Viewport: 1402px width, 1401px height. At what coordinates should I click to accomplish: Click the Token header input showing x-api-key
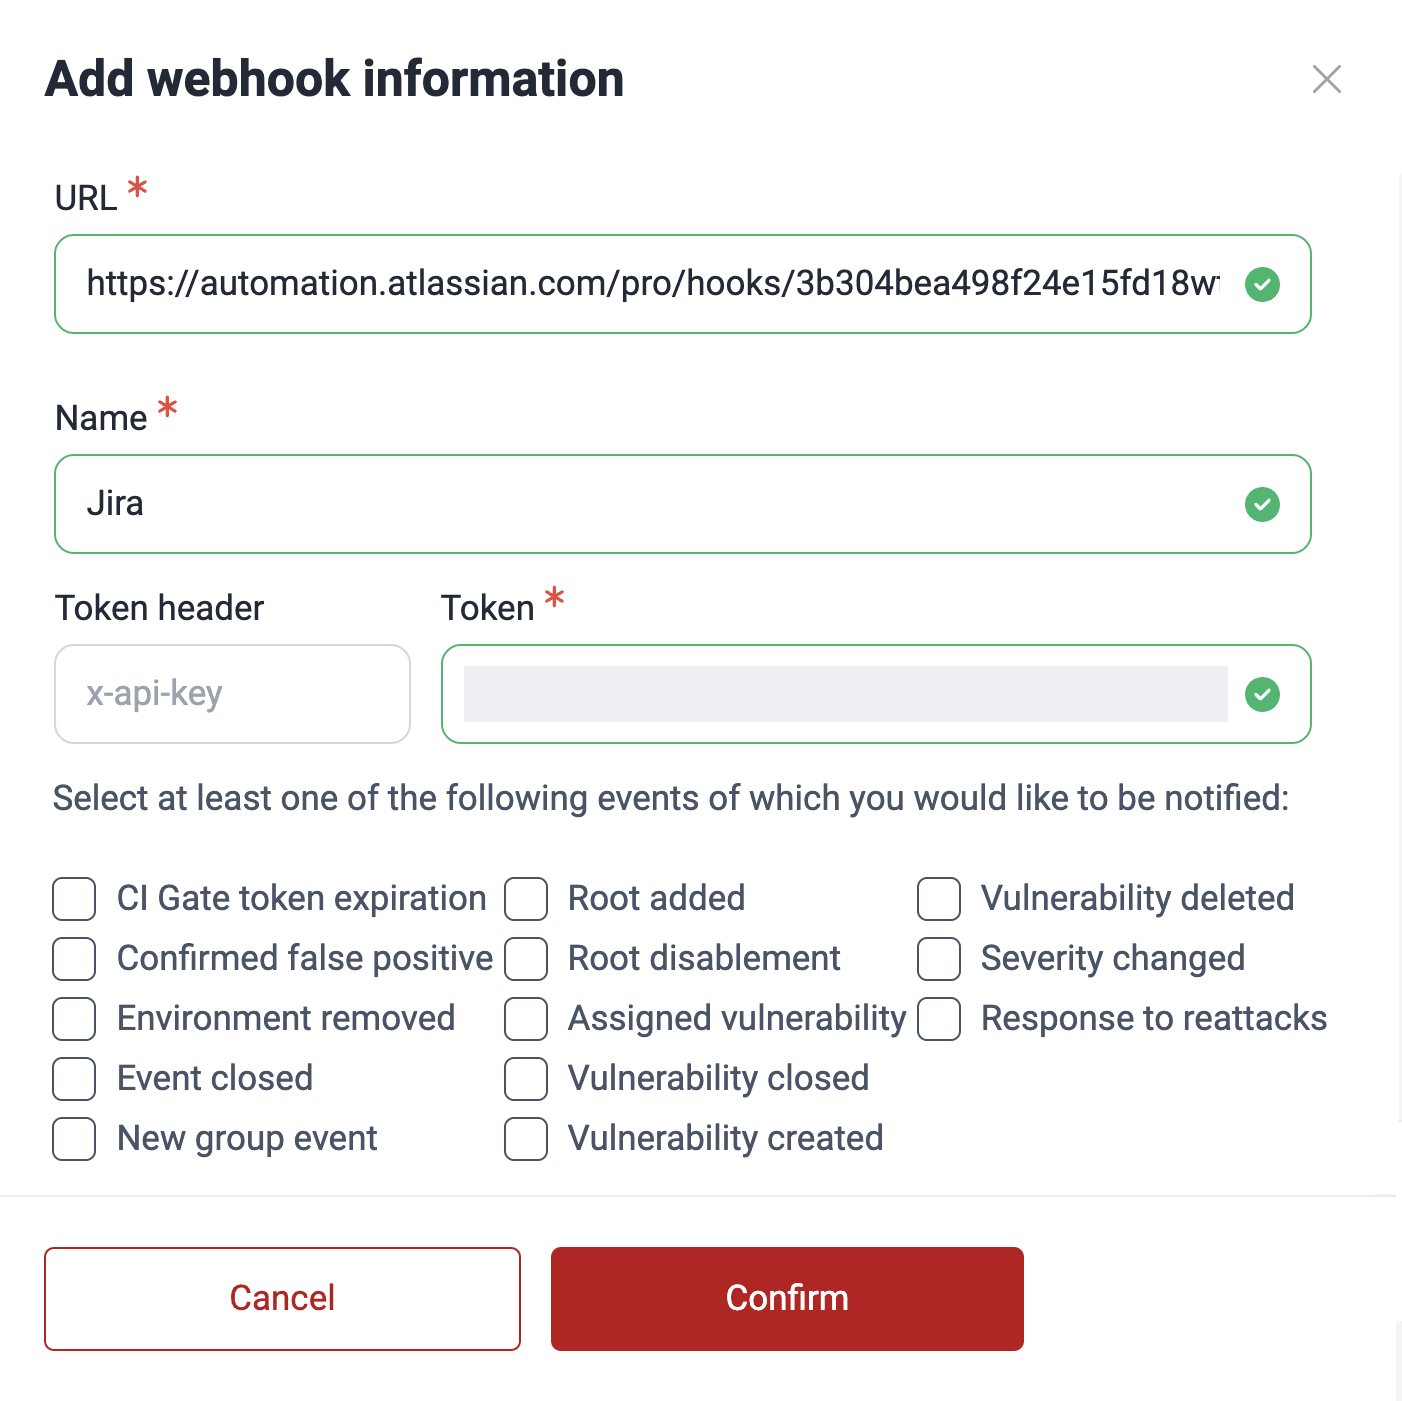[x=232, y=694]
